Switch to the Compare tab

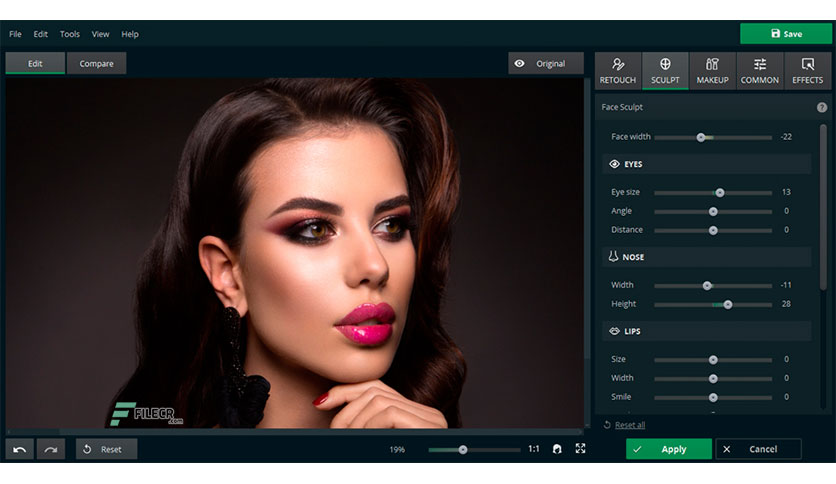[x=97, y=63]
